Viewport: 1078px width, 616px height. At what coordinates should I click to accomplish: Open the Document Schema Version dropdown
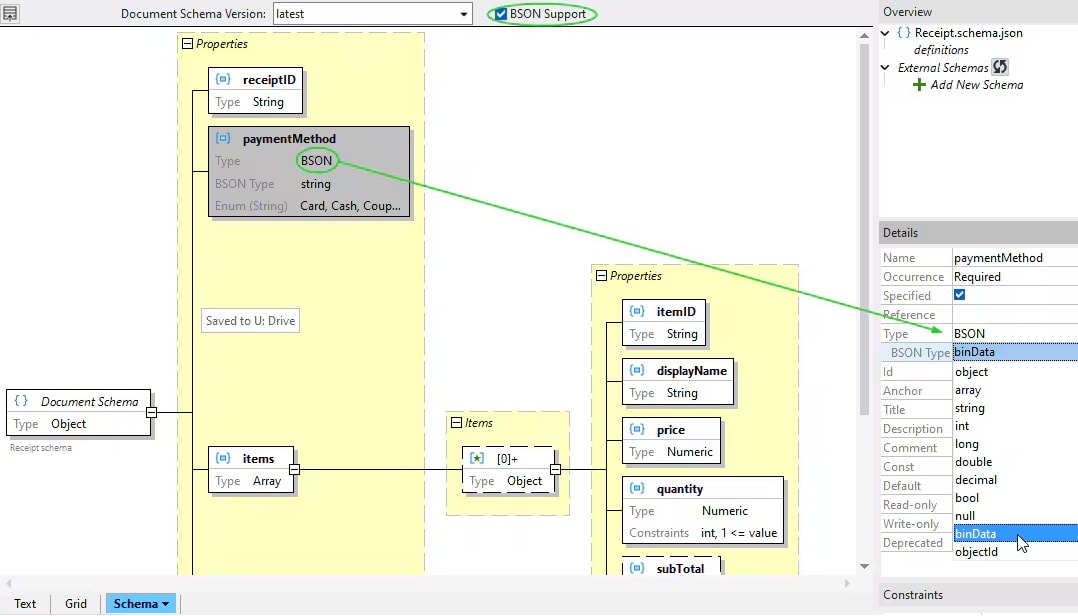(464, 14)
